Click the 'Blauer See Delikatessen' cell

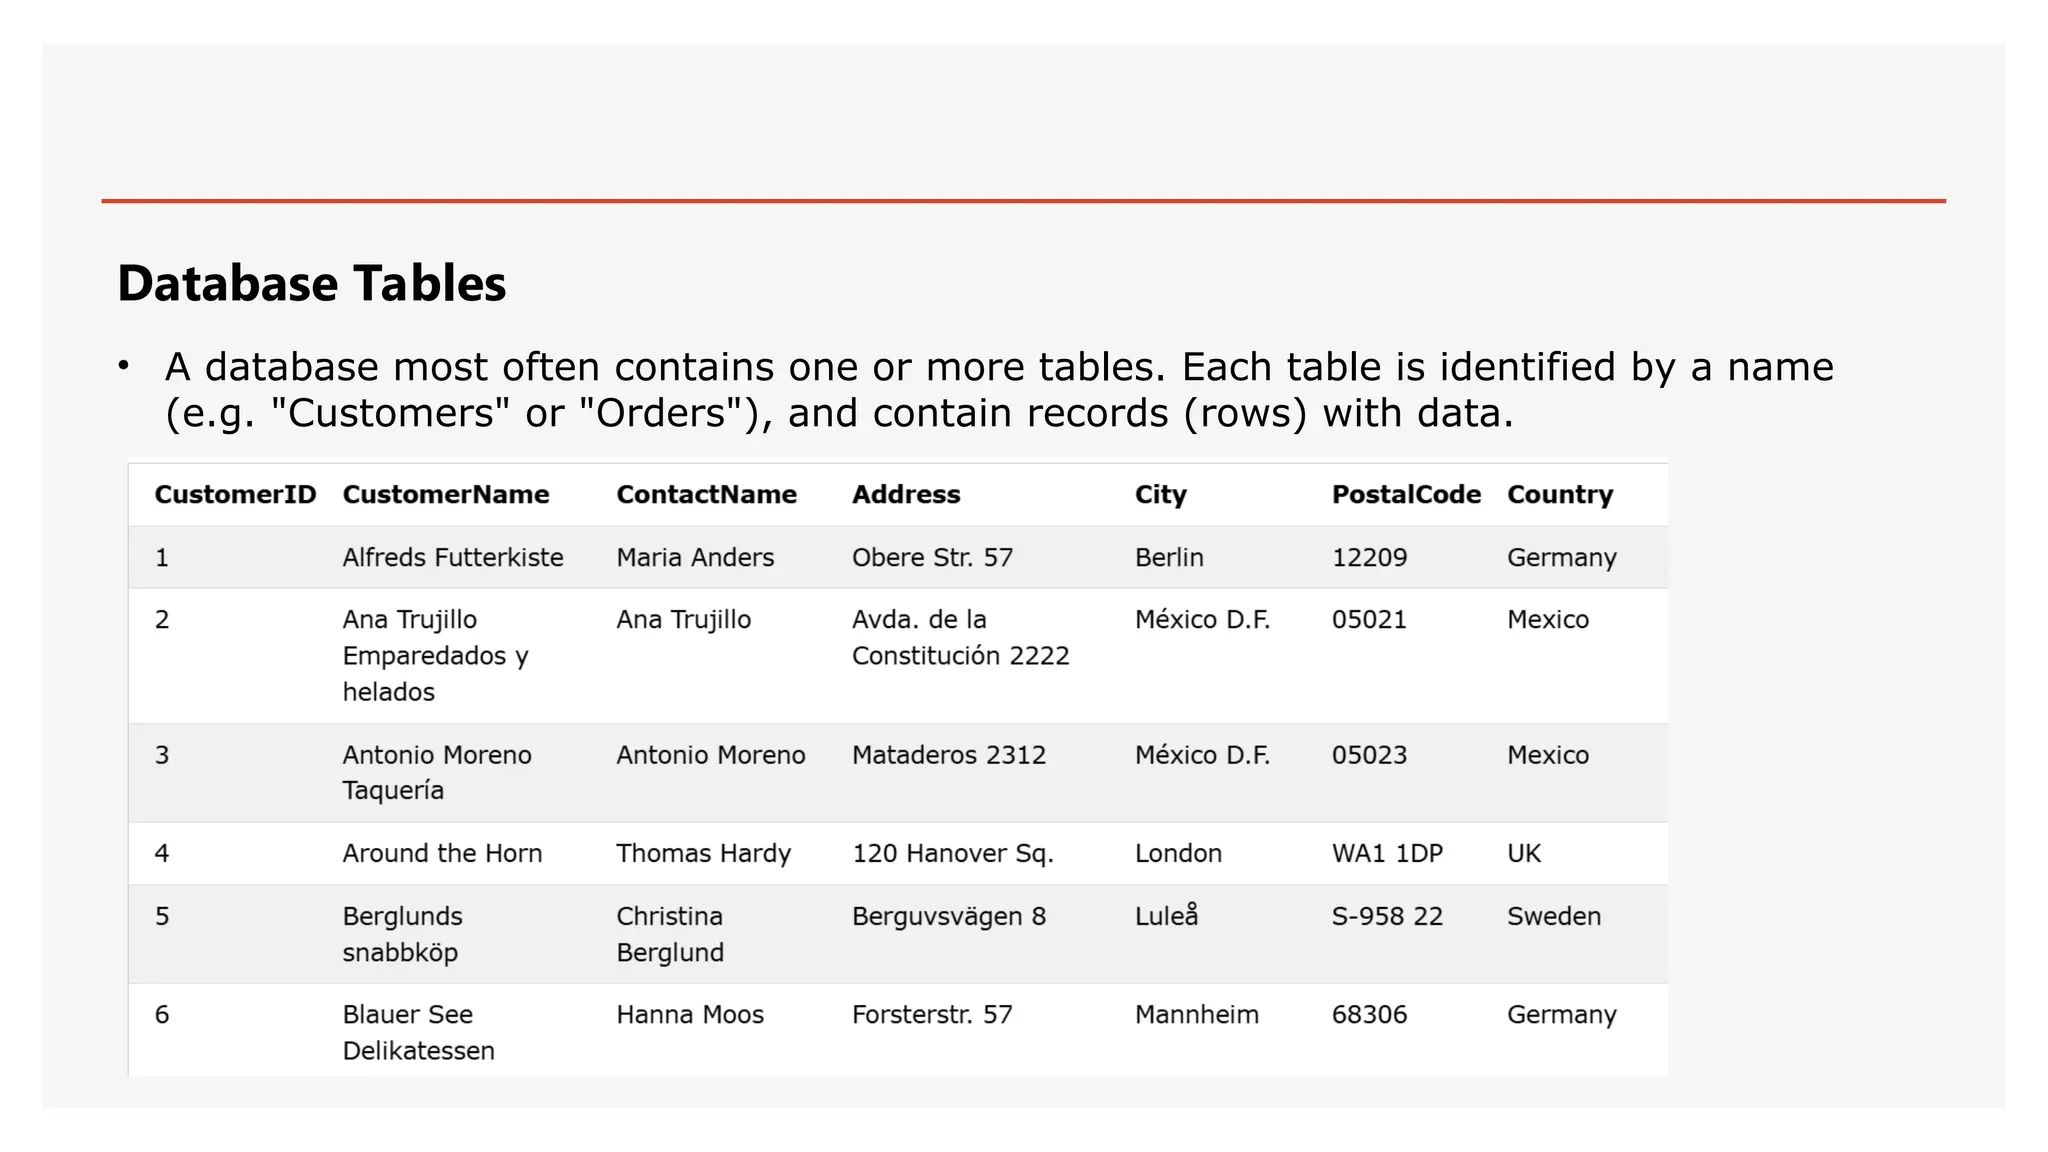[418, 1033]
